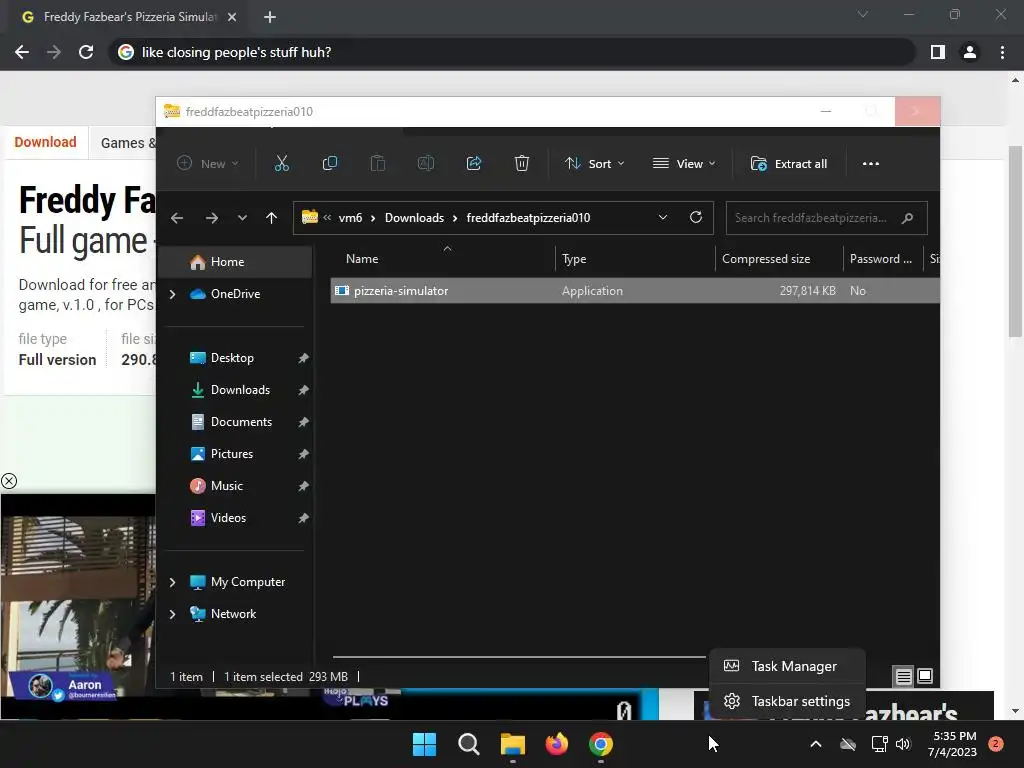
Task: Click Downloads in the address breadcrumb
Action: point(414,218)
